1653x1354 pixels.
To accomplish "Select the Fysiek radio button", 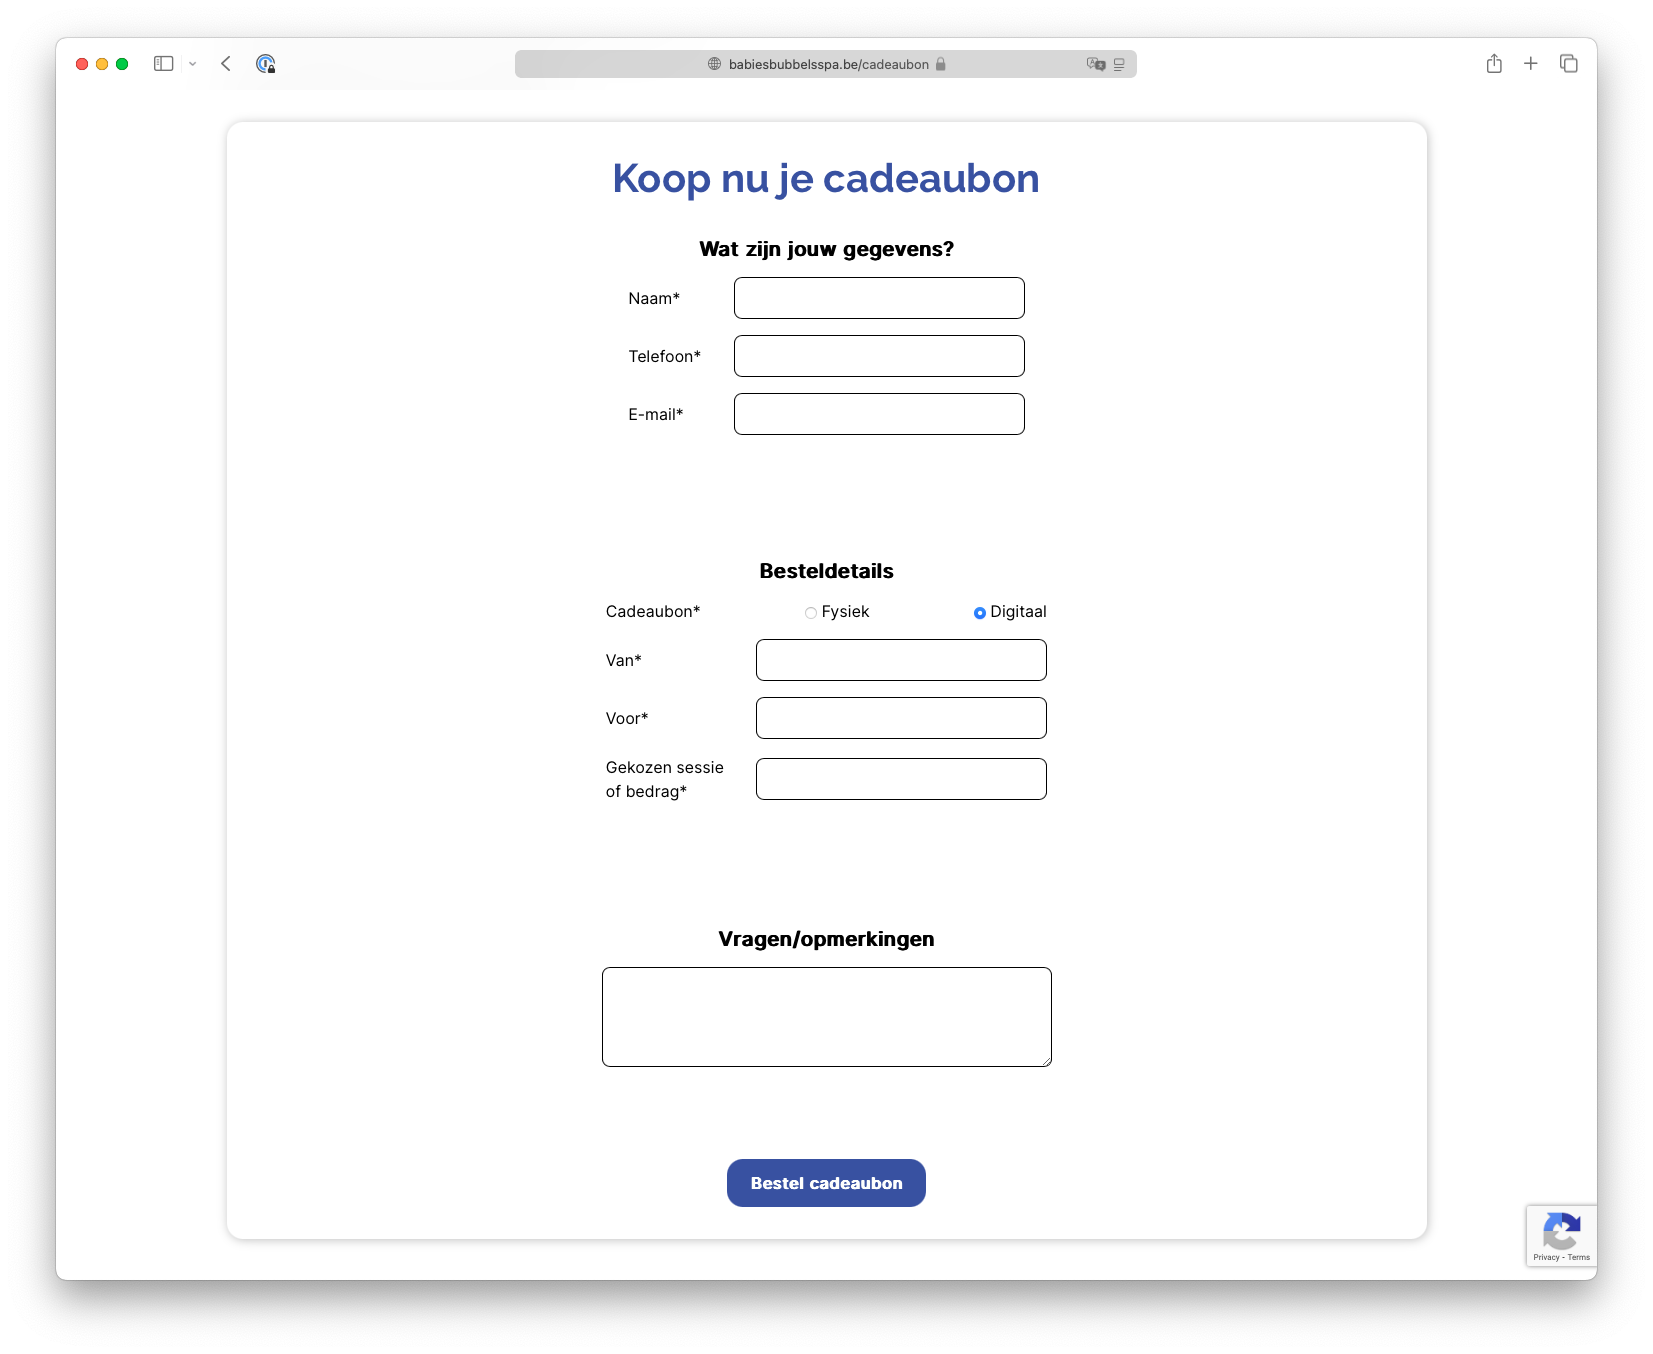I will coord(811,613).
